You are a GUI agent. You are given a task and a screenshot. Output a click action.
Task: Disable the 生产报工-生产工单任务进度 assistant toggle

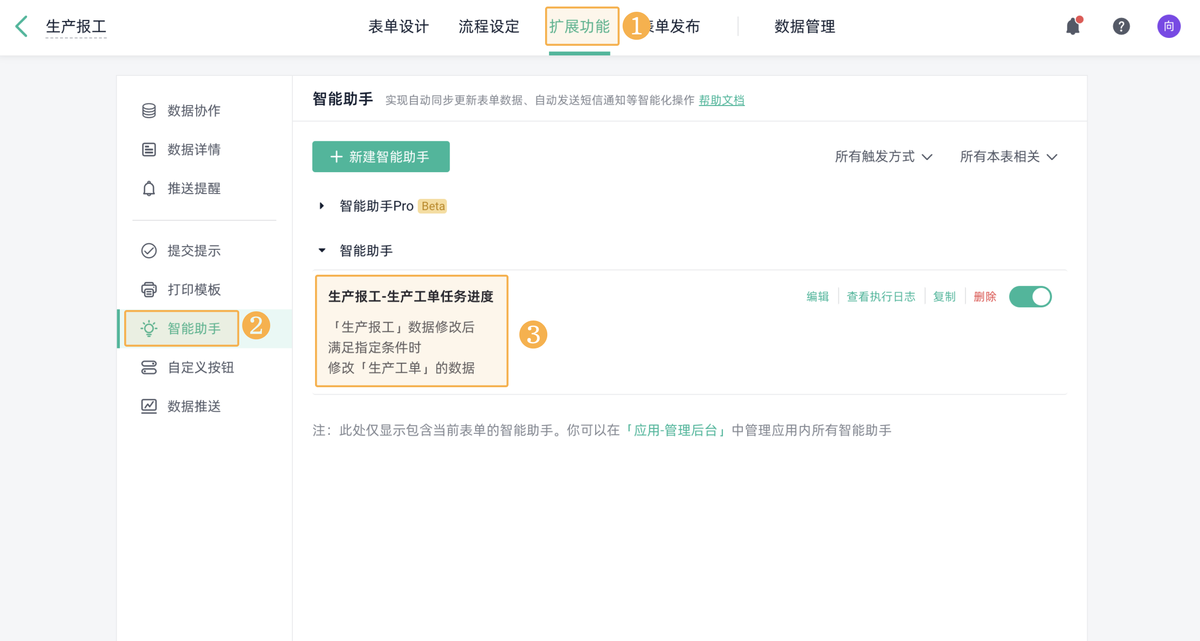[1030, 296]
